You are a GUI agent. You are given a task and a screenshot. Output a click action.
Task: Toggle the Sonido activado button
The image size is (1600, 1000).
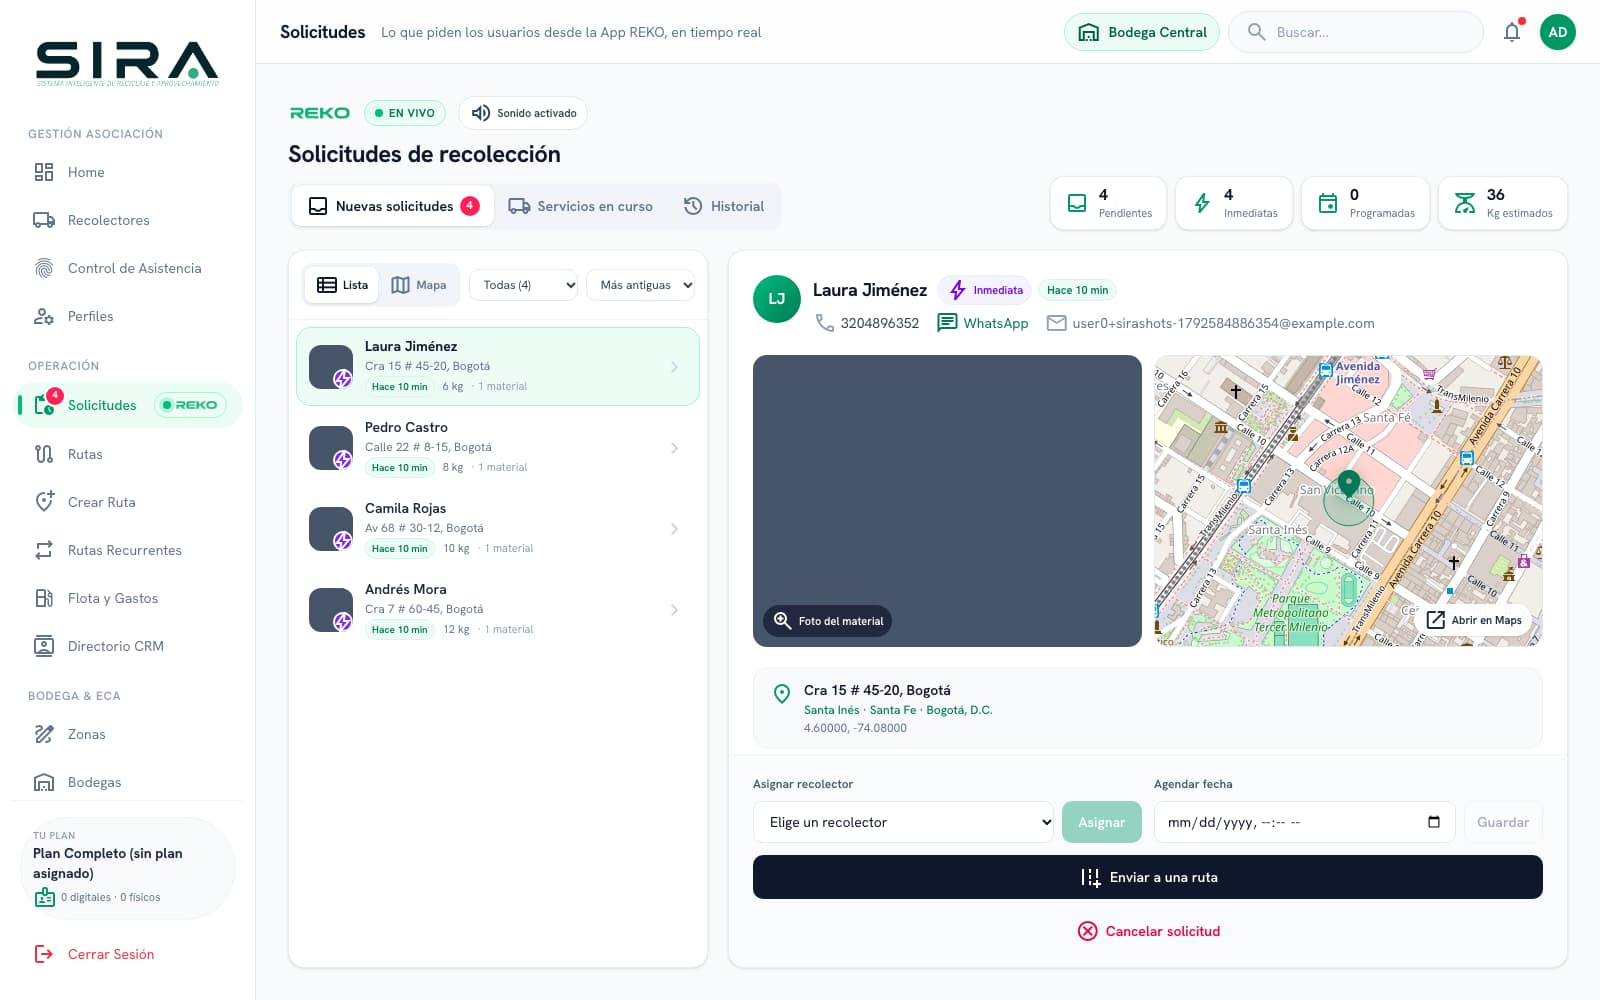523,113
